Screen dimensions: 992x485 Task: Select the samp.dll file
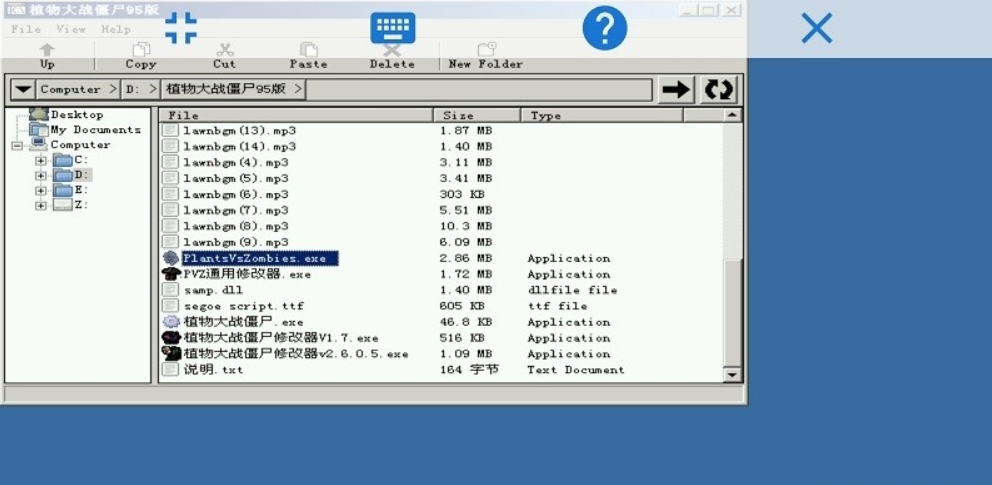click(212, 290)
